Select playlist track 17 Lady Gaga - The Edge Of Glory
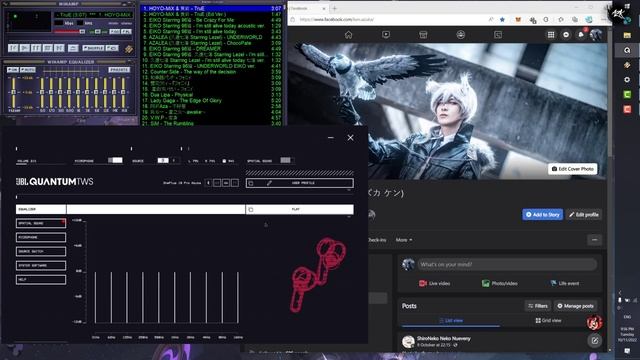 [x=211, y=100]
